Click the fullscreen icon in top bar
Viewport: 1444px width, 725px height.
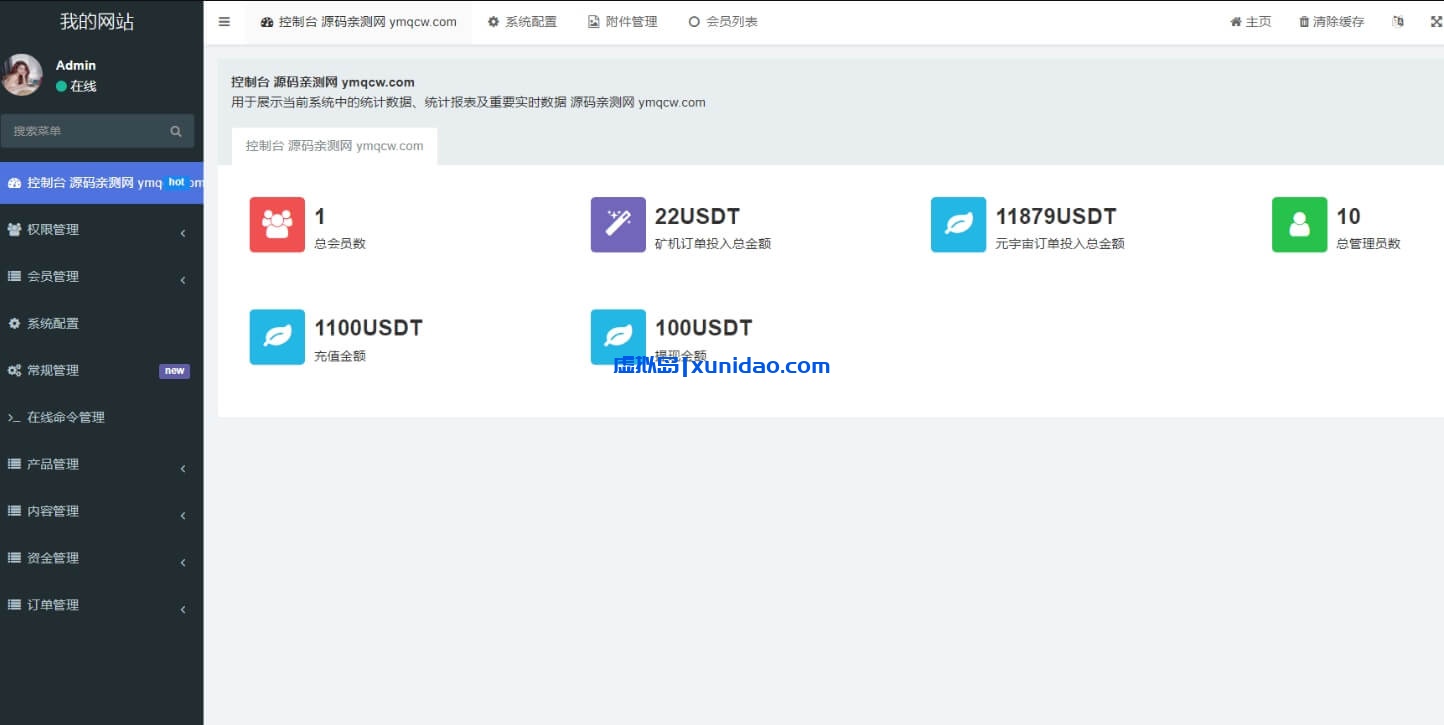[1436, 22]
